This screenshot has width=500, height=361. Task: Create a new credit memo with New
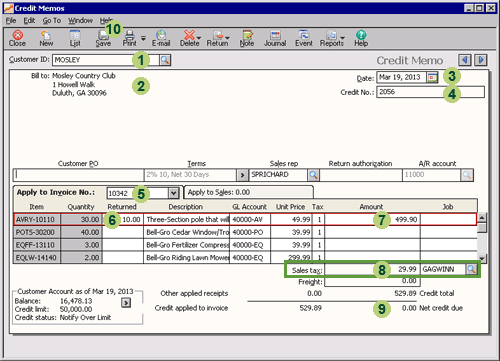tap(46, 38)
